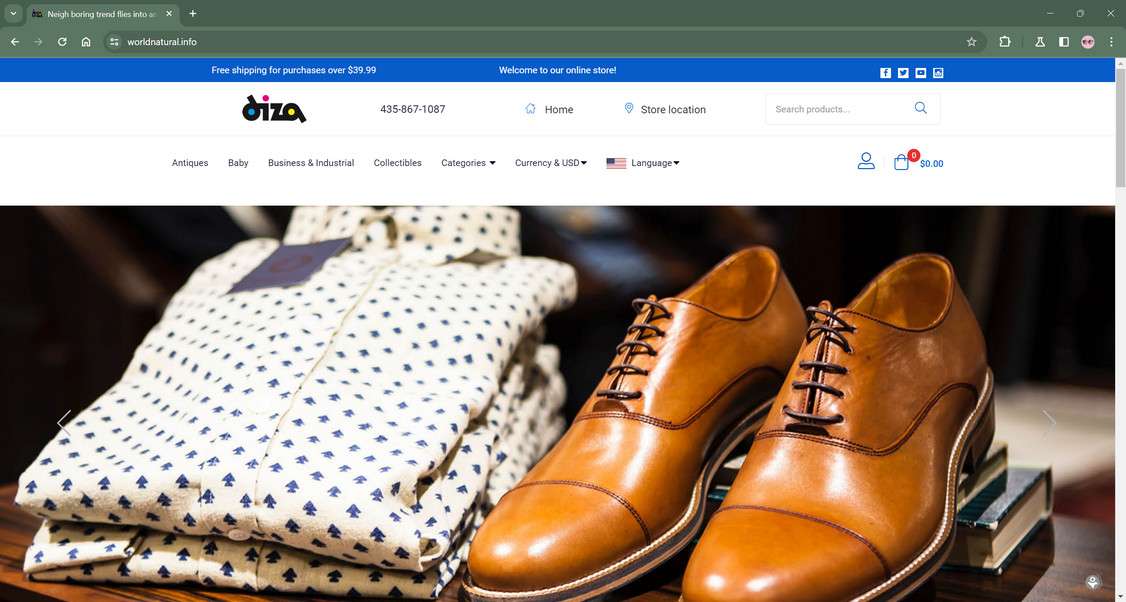Open Business & Industrial category

point(311,163)
